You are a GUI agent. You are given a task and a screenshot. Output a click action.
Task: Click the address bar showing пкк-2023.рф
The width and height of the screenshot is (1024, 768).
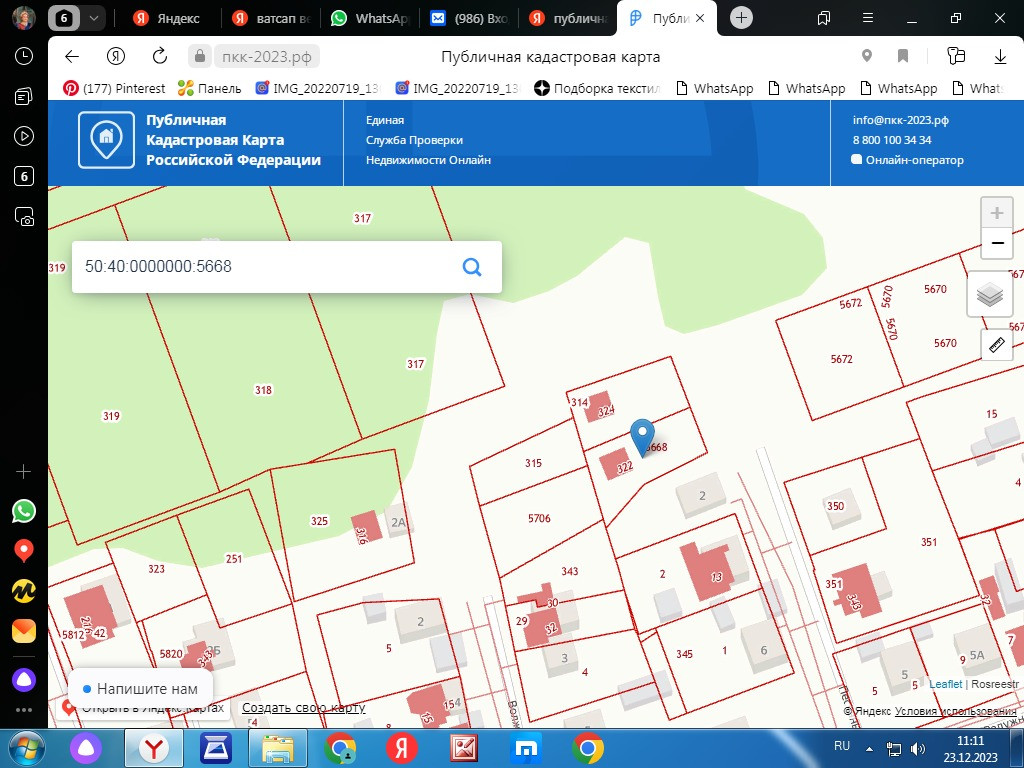266,57
